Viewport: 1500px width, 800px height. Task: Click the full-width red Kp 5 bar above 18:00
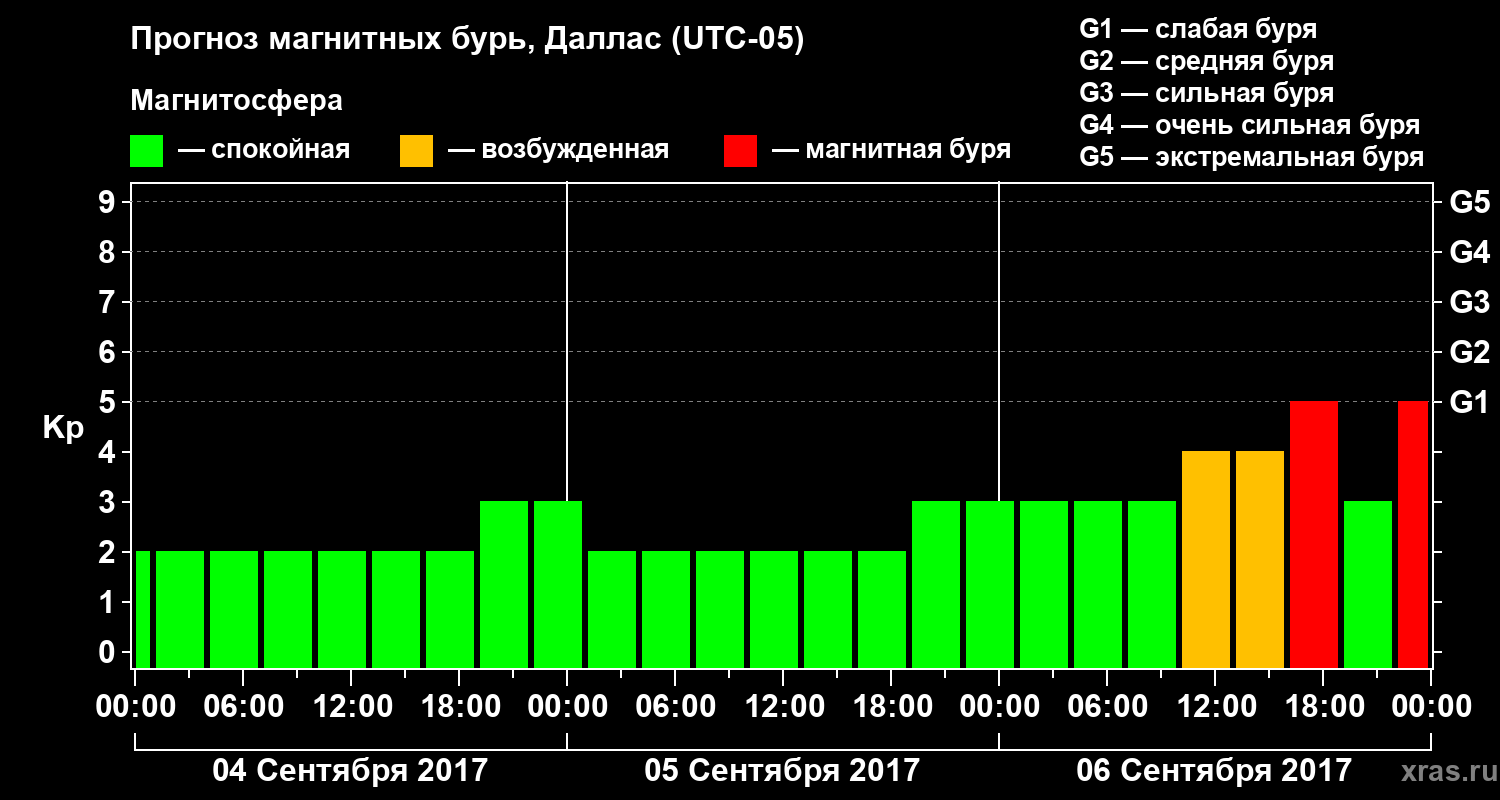(x=1314, y=534)
